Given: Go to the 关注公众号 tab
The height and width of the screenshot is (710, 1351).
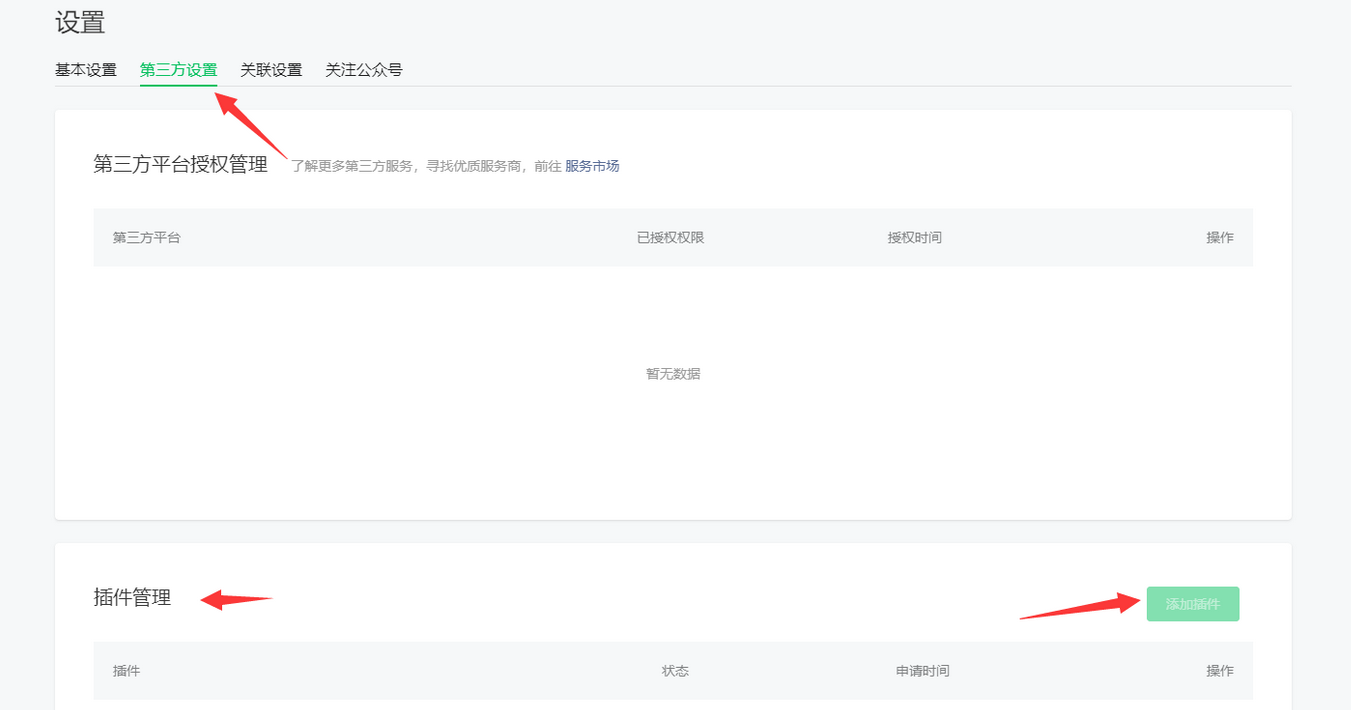Looking at the screenshot, I should tap(364, 70).
